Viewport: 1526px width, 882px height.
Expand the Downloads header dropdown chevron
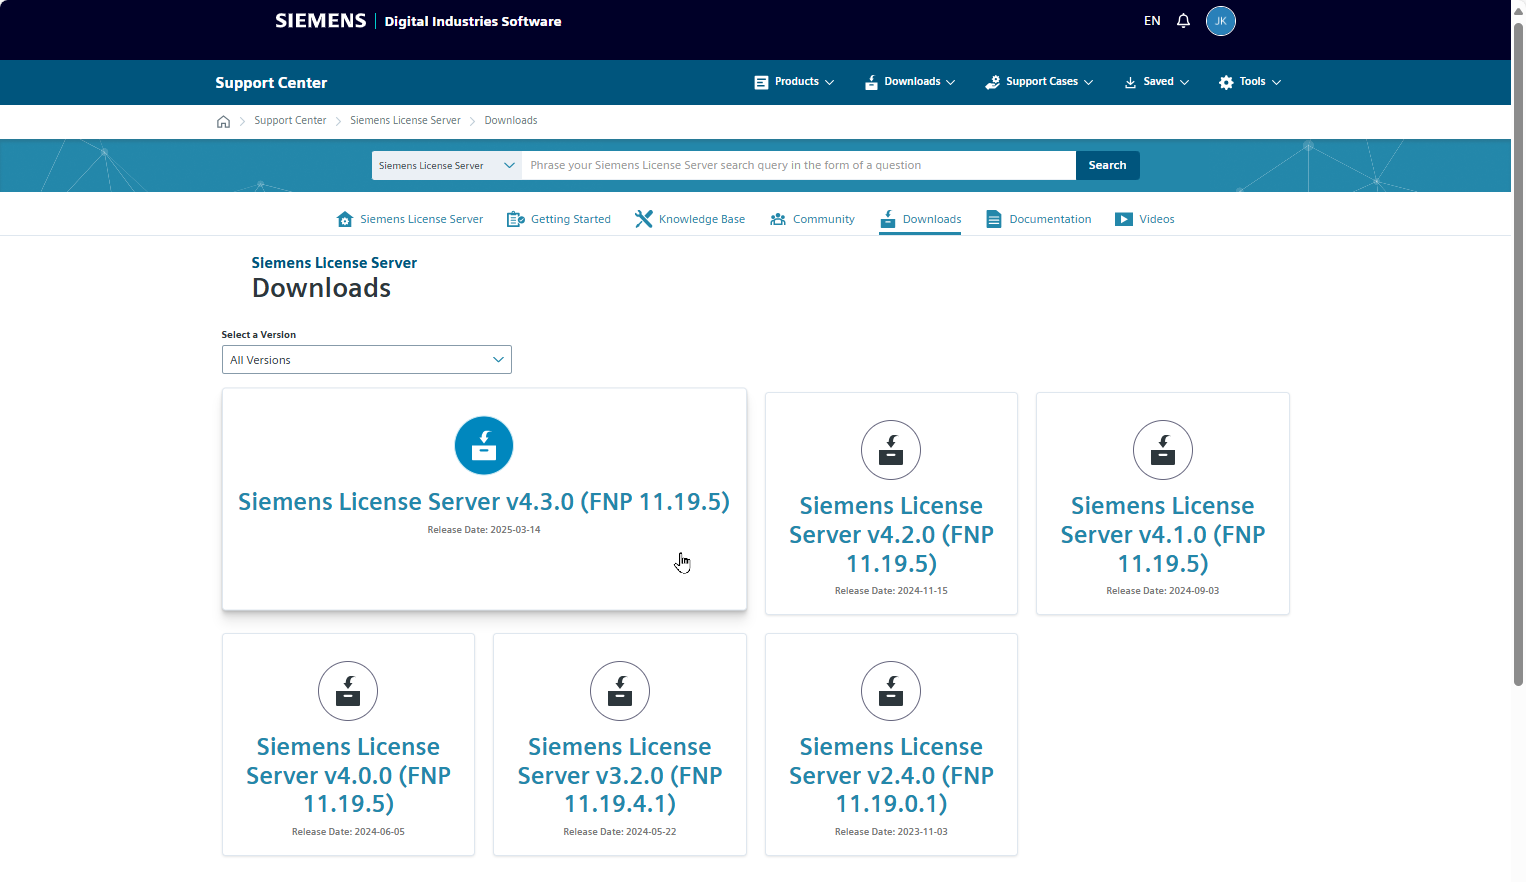[x=951, y=82]
